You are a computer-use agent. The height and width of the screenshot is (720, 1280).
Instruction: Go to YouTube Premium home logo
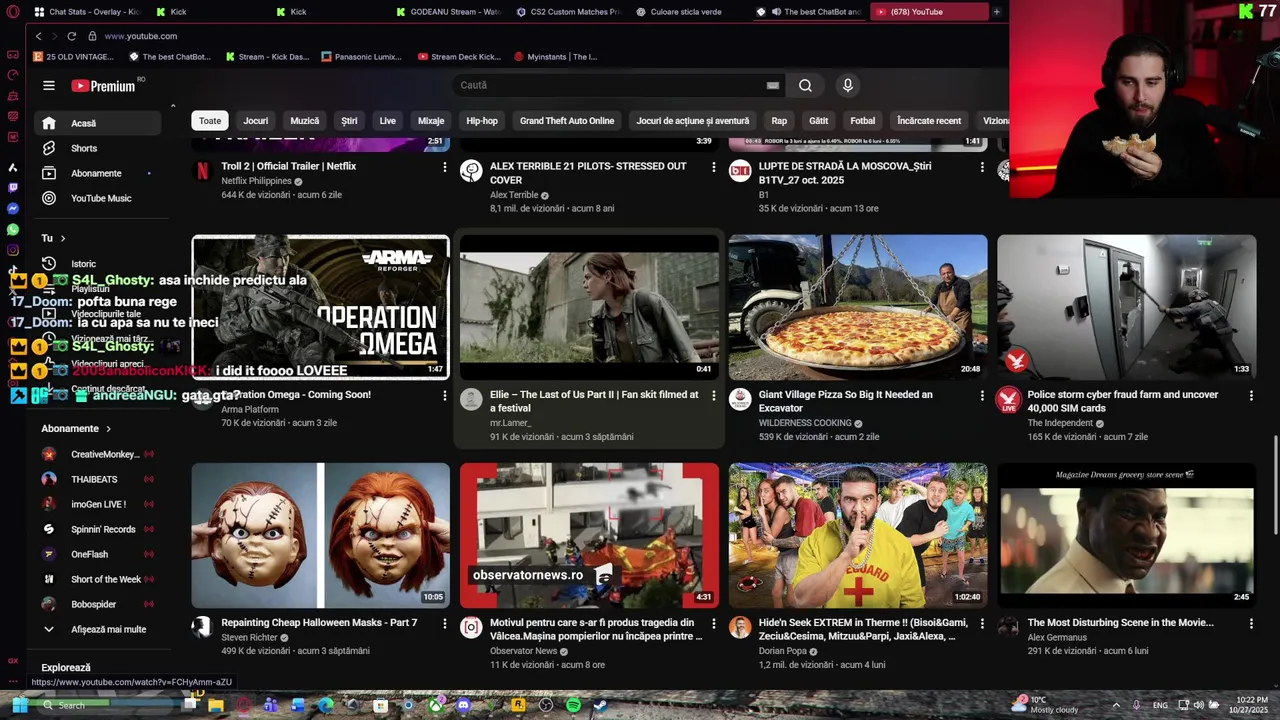(x=104, y=86)
